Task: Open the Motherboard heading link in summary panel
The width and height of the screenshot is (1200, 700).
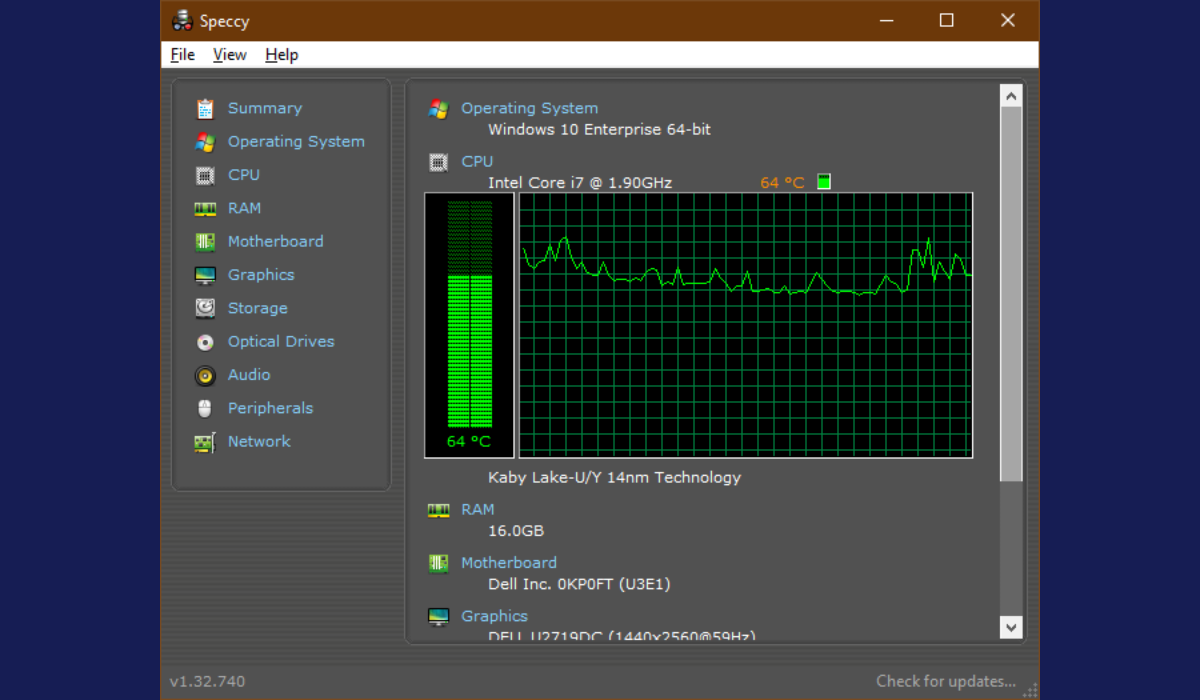Action: [509, 562]
